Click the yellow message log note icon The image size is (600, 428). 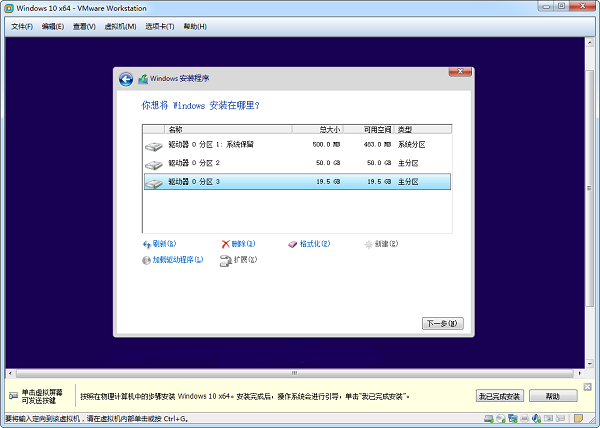point(578,418)
